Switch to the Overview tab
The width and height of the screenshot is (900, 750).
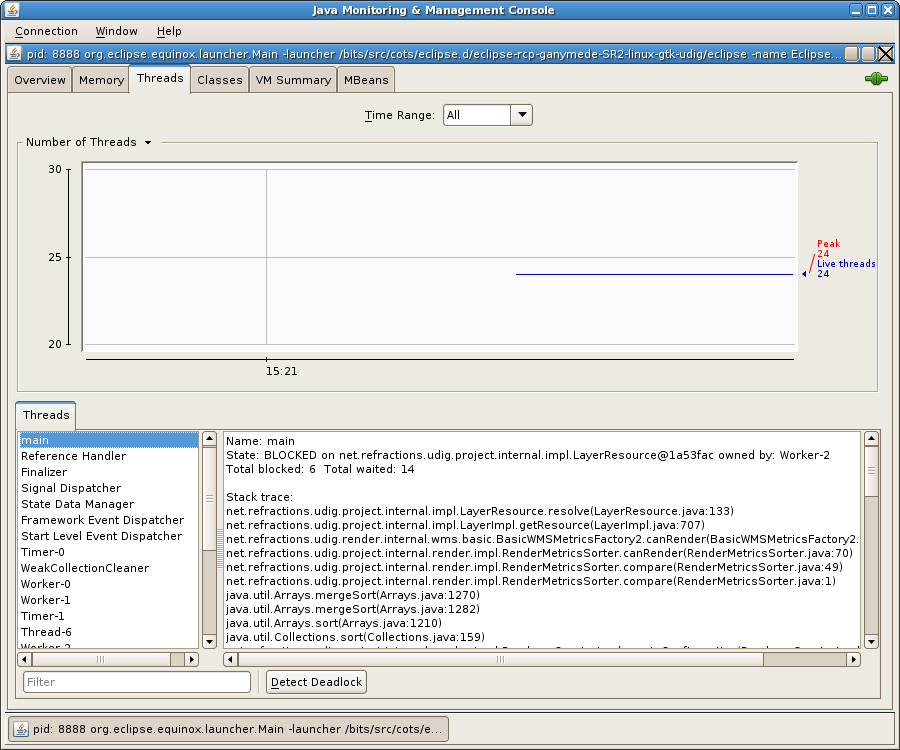(40, 80)
